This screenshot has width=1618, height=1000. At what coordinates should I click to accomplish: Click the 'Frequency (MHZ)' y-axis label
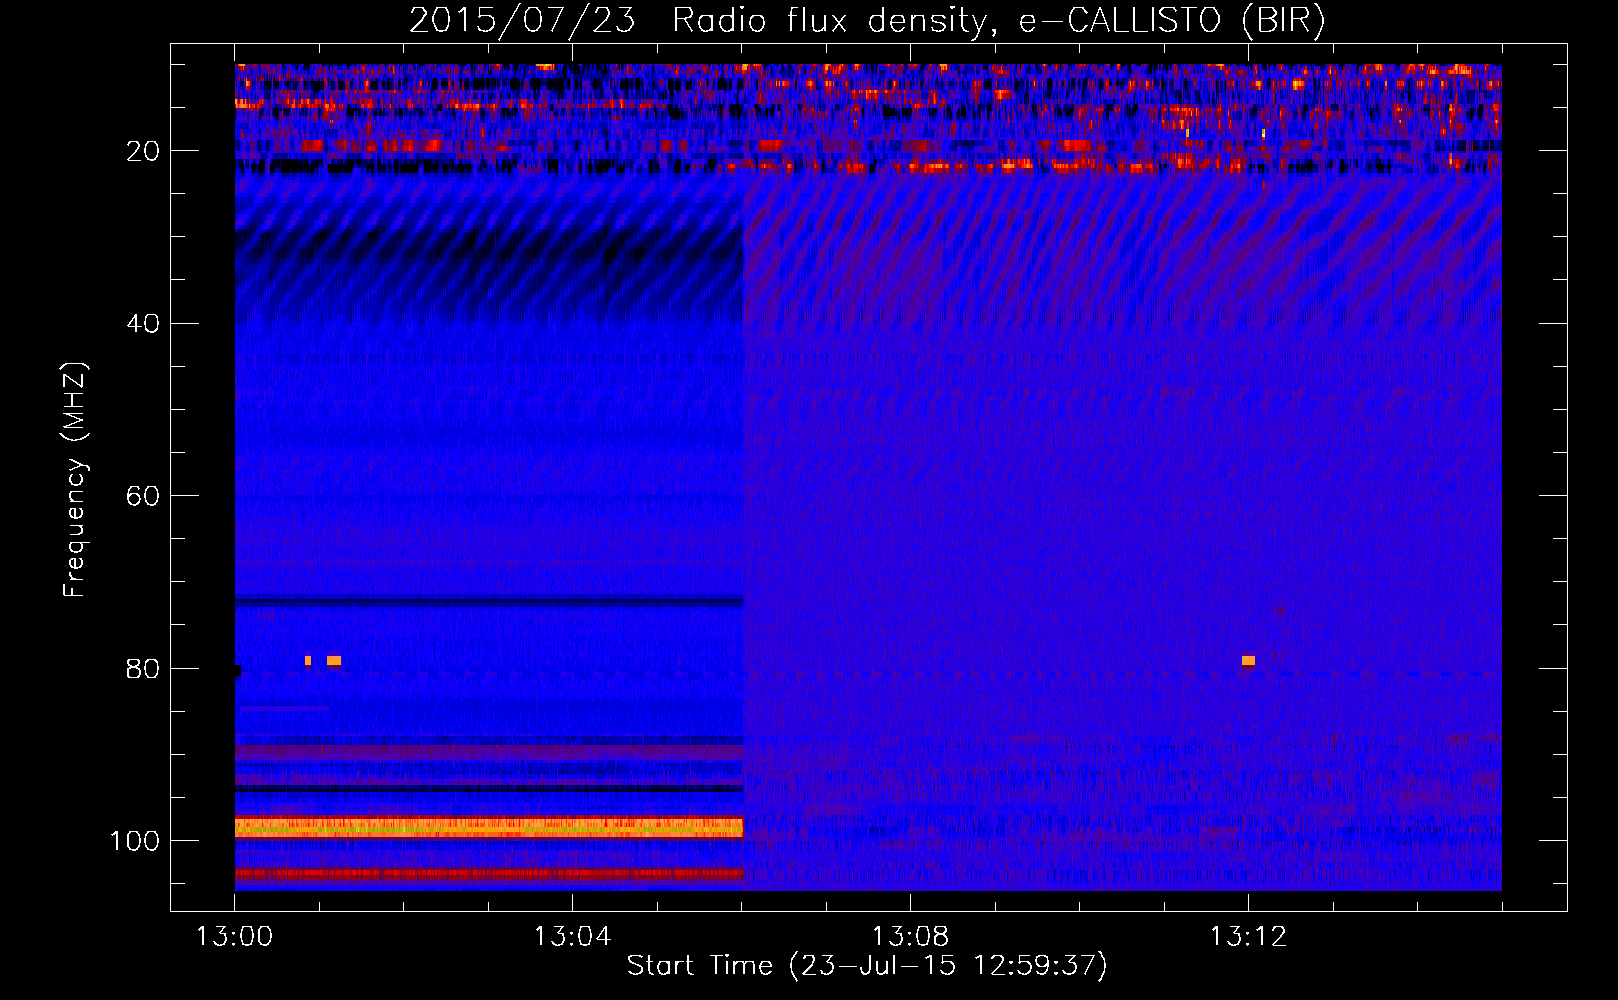pyautogui.click(x=75, y=480)
